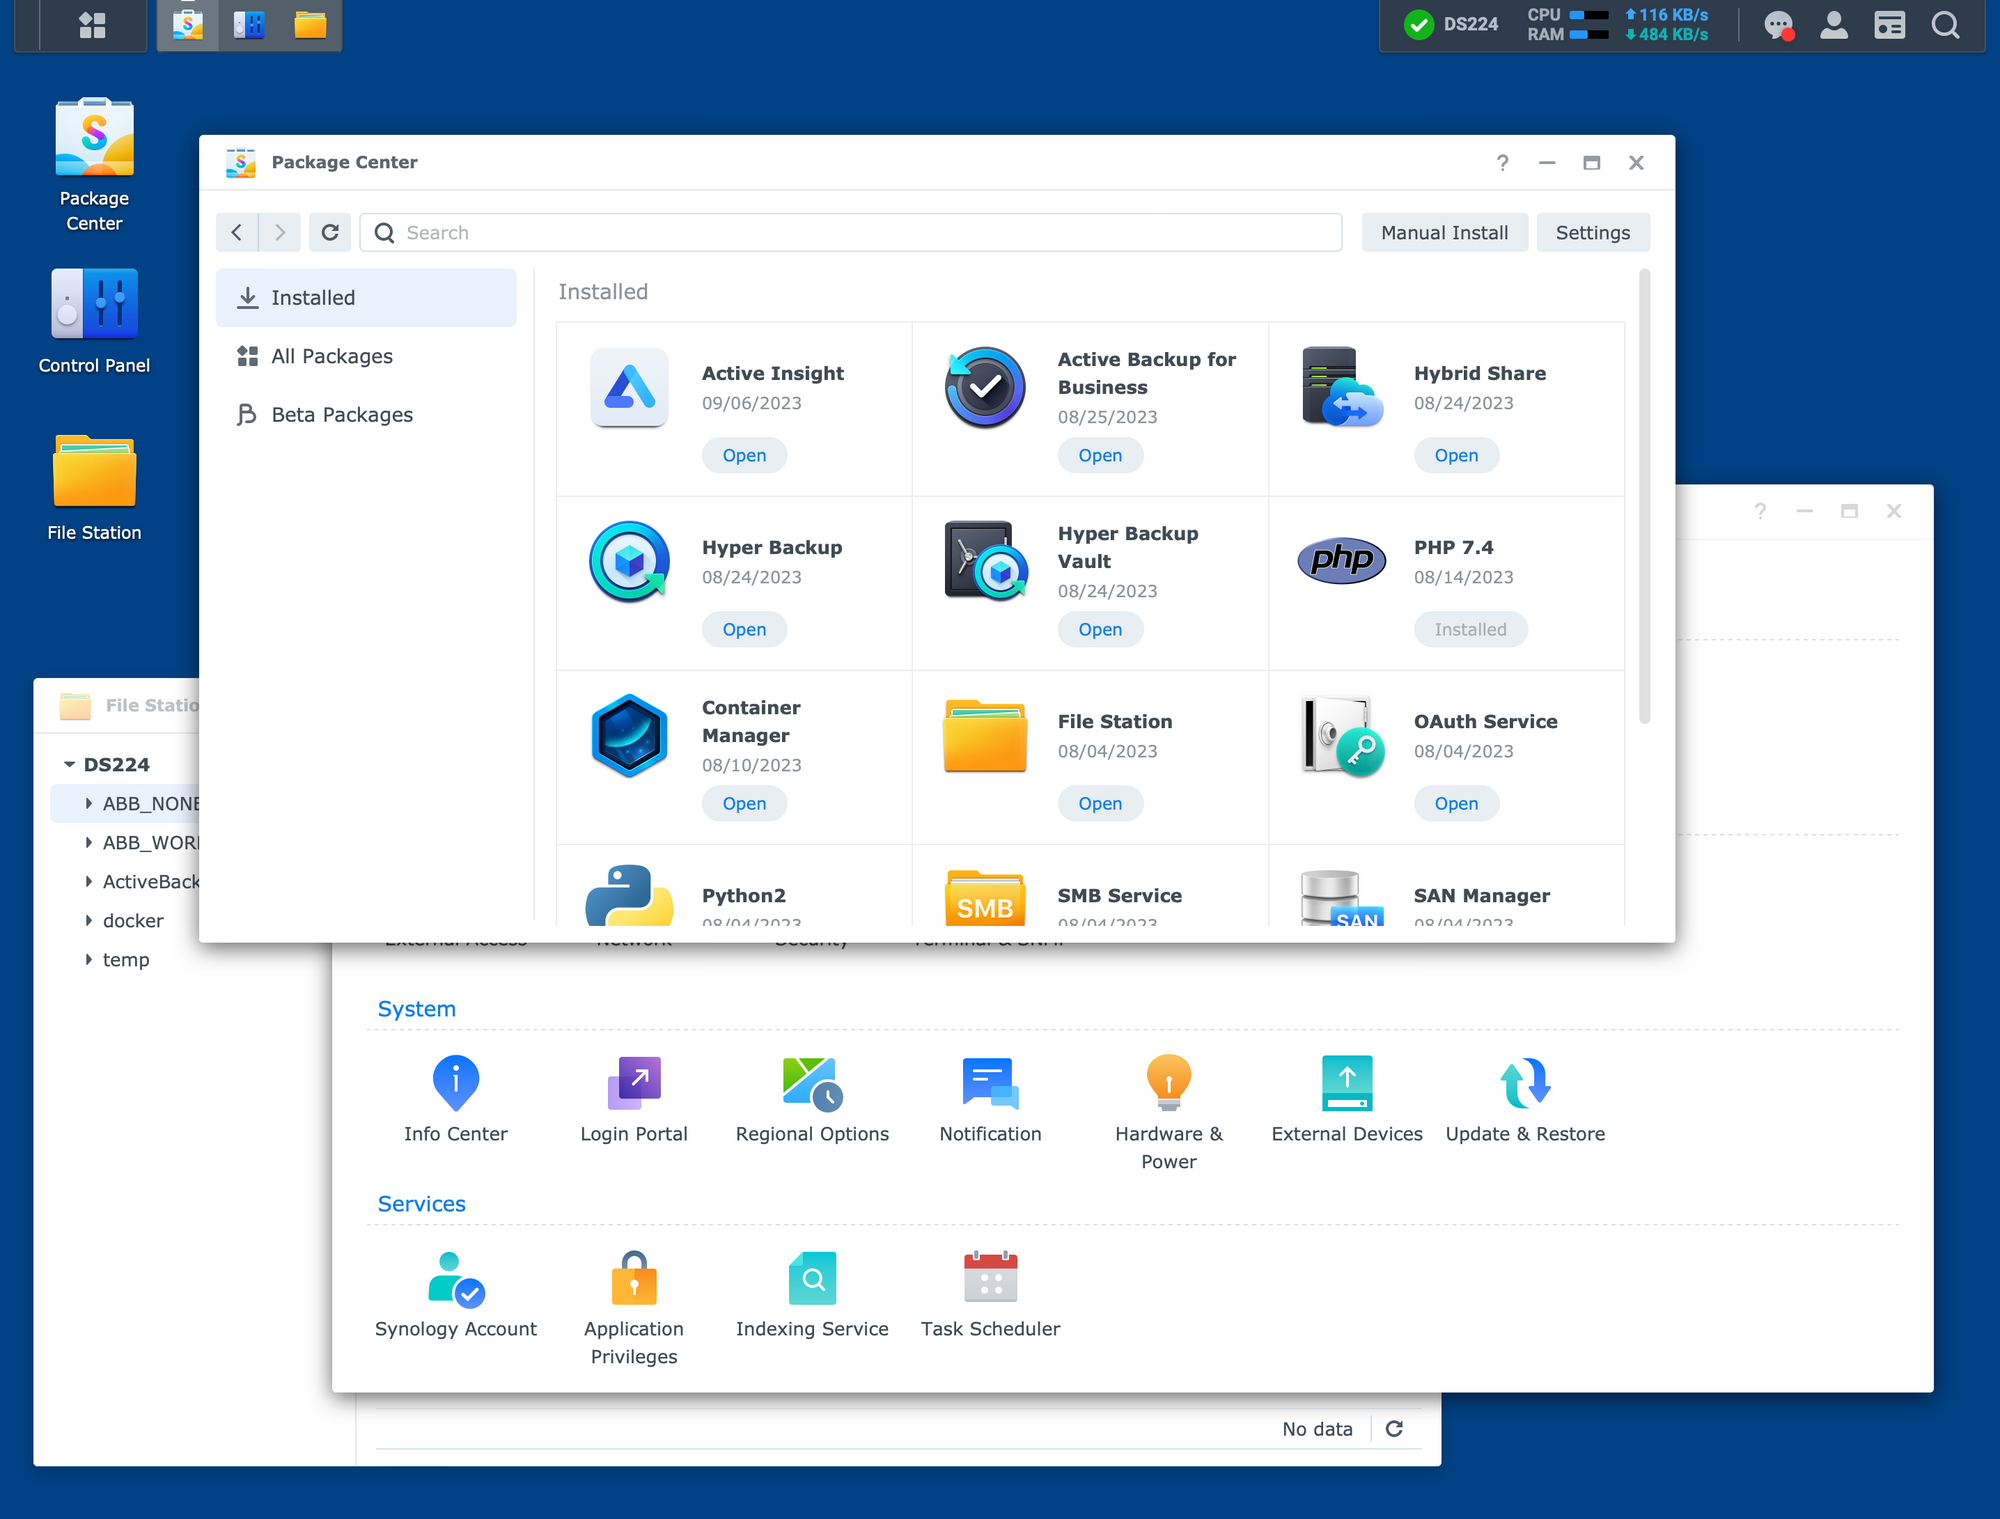Open Hybrid Share via Open button
Image resolution: width=2000 pixels, height=1519 pixels.
coord(1456,455)
